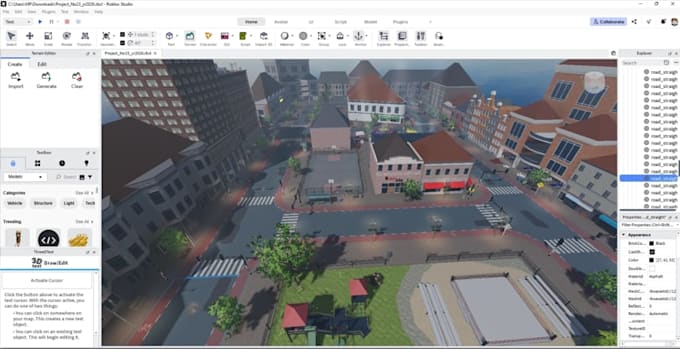Screen dimensions: 680x364
Task: Collapse the Appearance properties section
Action: [624, 234]
